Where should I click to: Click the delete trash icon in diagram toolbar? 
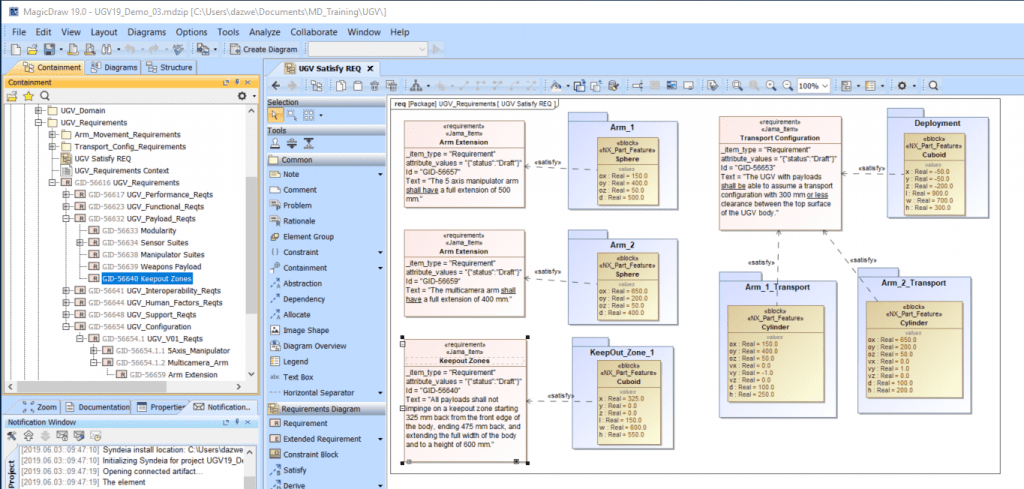(x=372, y=87)
